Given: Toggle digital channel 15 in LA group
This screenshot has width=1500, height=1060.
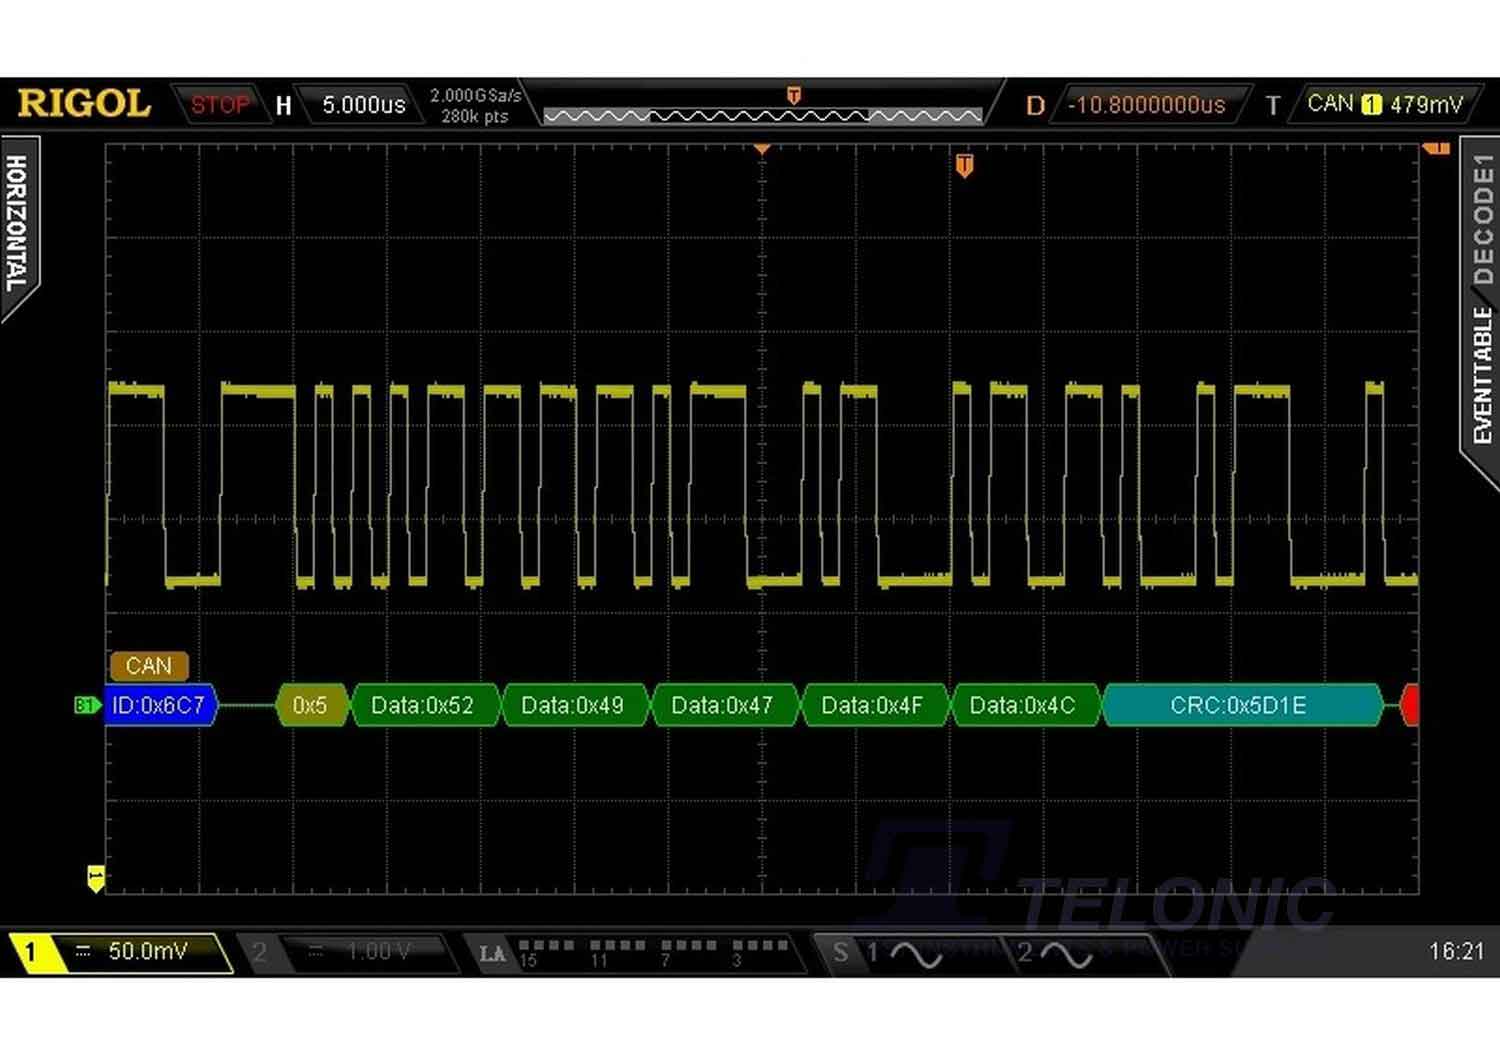Looking at the screenshot, I should point(525,945).
